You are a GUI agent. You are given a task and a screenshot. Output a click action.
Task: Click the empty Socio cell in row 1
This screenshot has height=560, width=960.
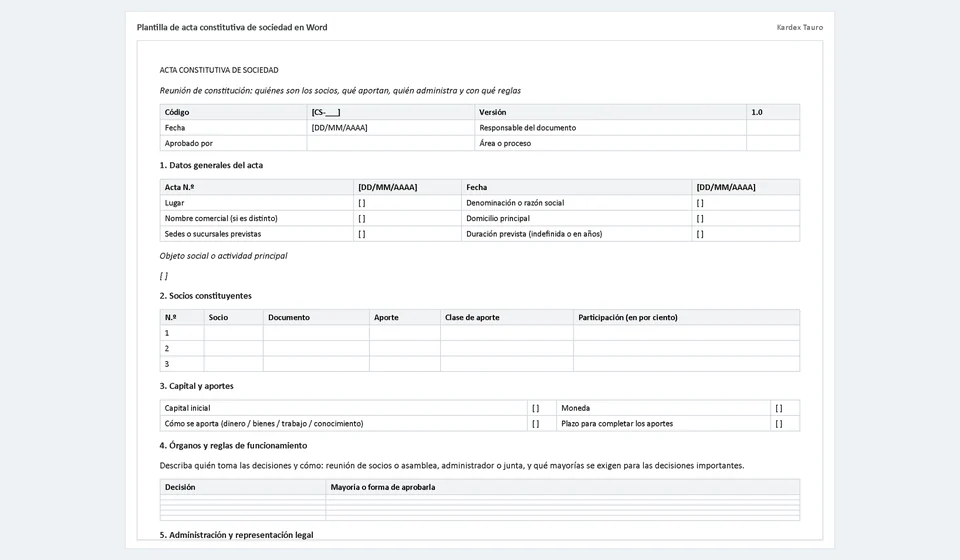pyautogui.click(x=233, y=333)
